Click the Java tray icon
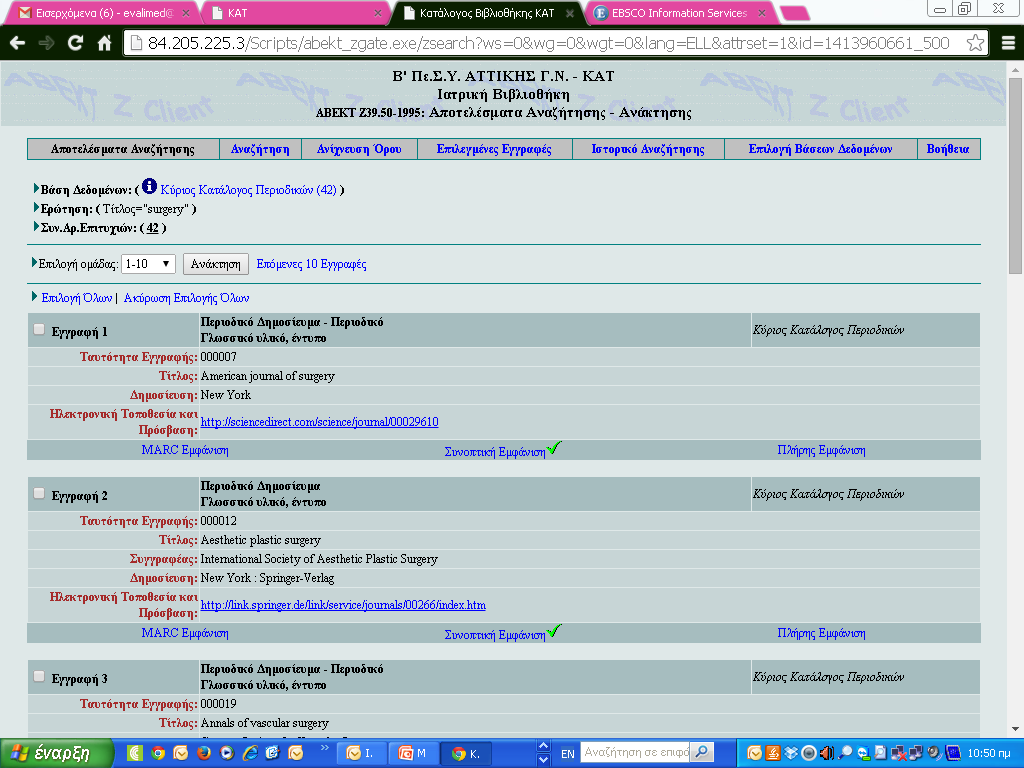The height and width of the screenshot is (768, 1024). [773, 753]
